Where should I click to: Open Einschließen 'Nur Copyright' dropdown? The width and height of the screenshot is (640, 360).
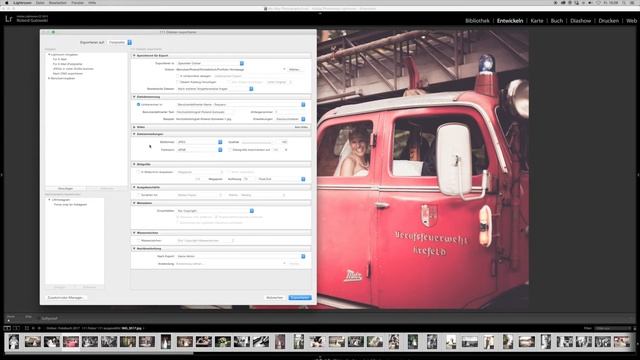click(x=215, y=211)
